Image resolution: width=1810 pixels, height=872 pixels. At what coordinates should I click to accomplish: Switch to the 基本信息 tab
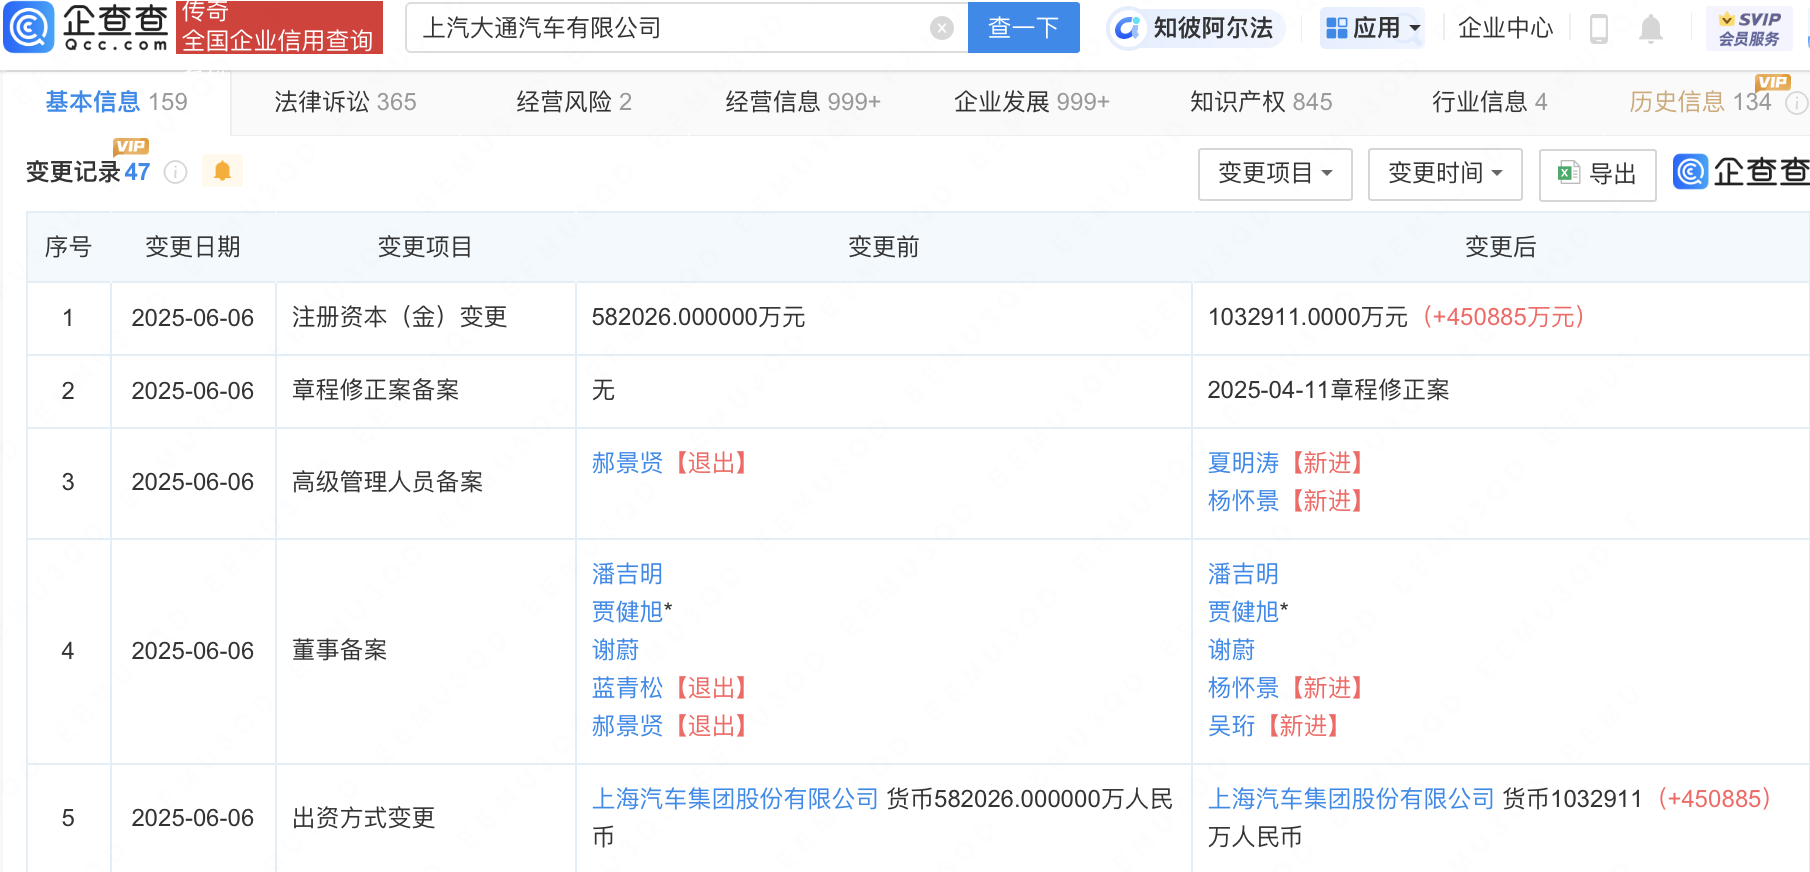click(x=116, y=102)
